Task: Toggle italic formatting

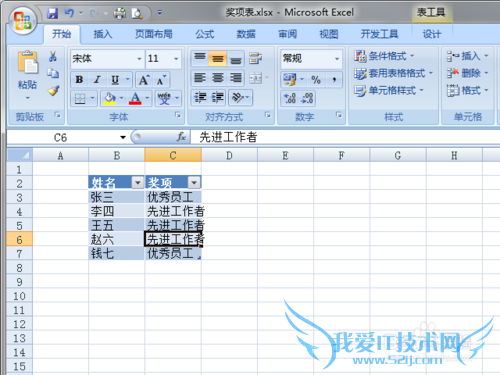Action: click(x=97, y=80)
